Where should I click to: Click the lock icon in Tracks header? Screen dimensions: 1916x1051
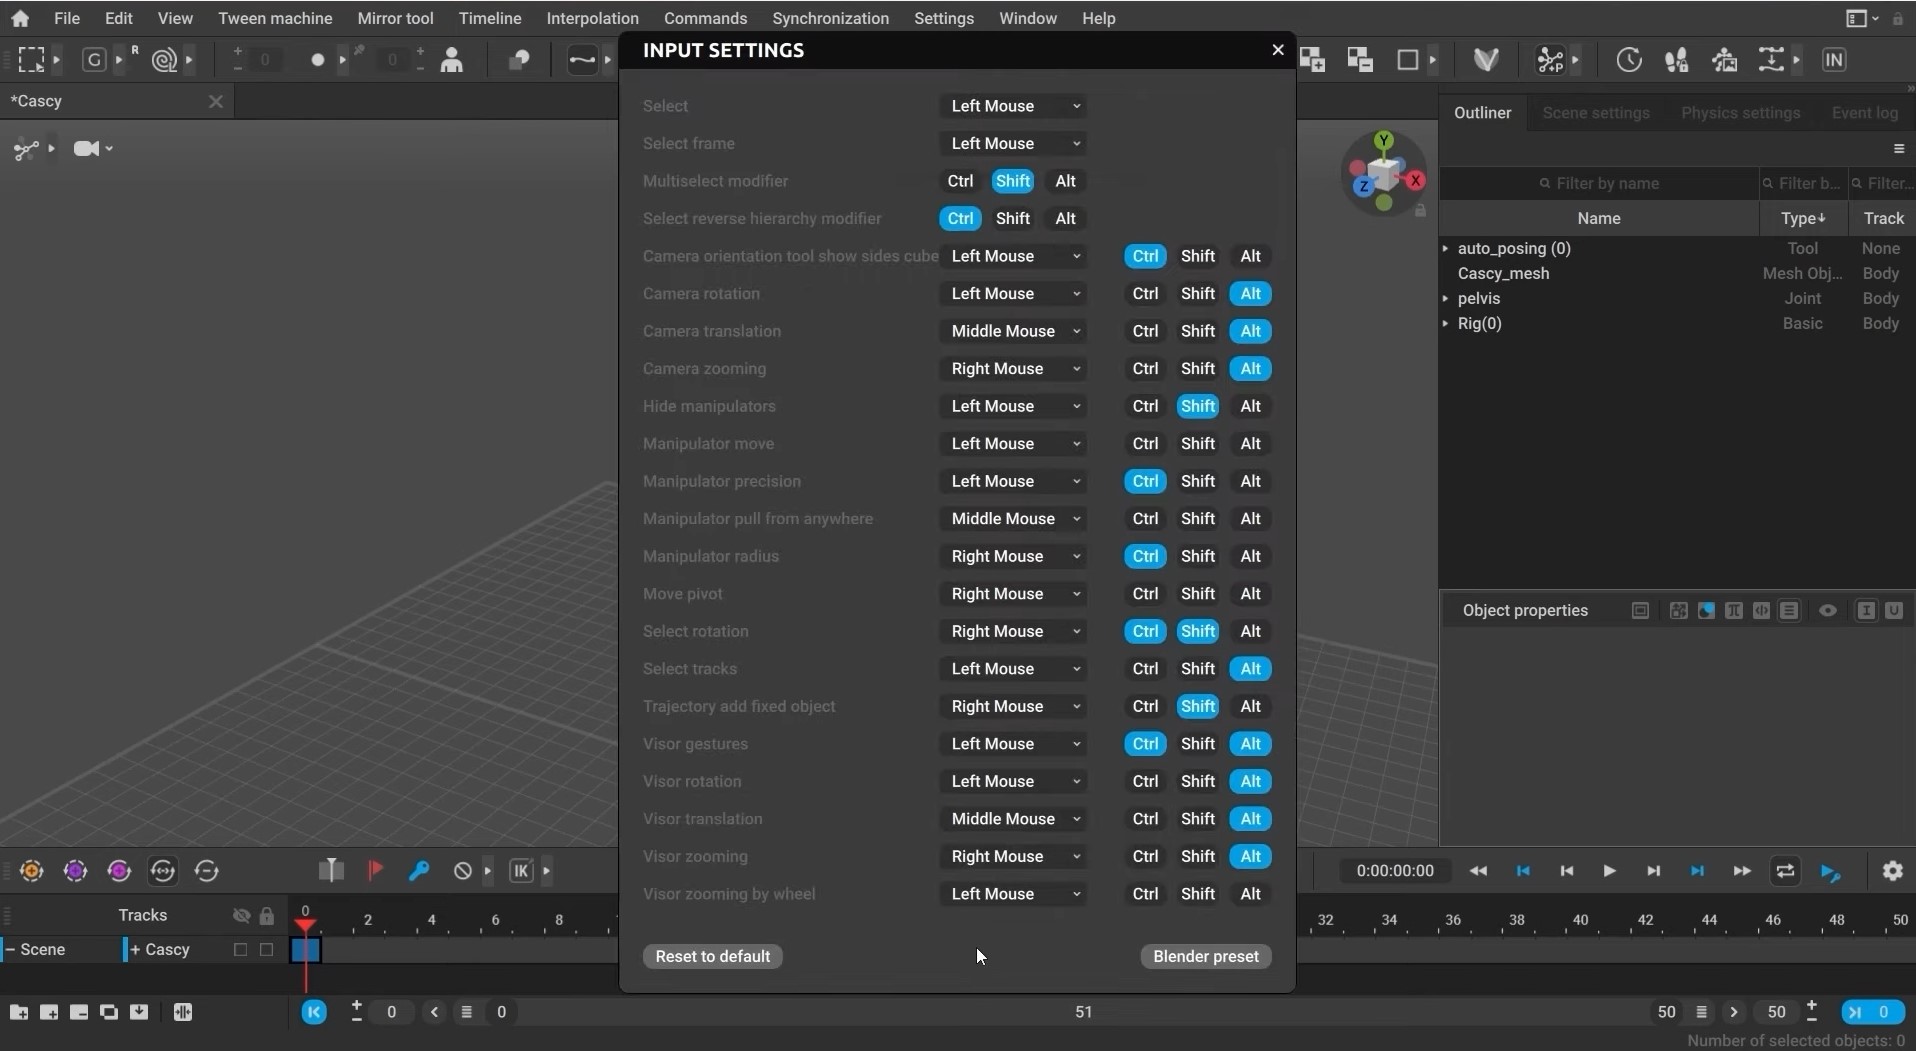[x=266, y=915]
